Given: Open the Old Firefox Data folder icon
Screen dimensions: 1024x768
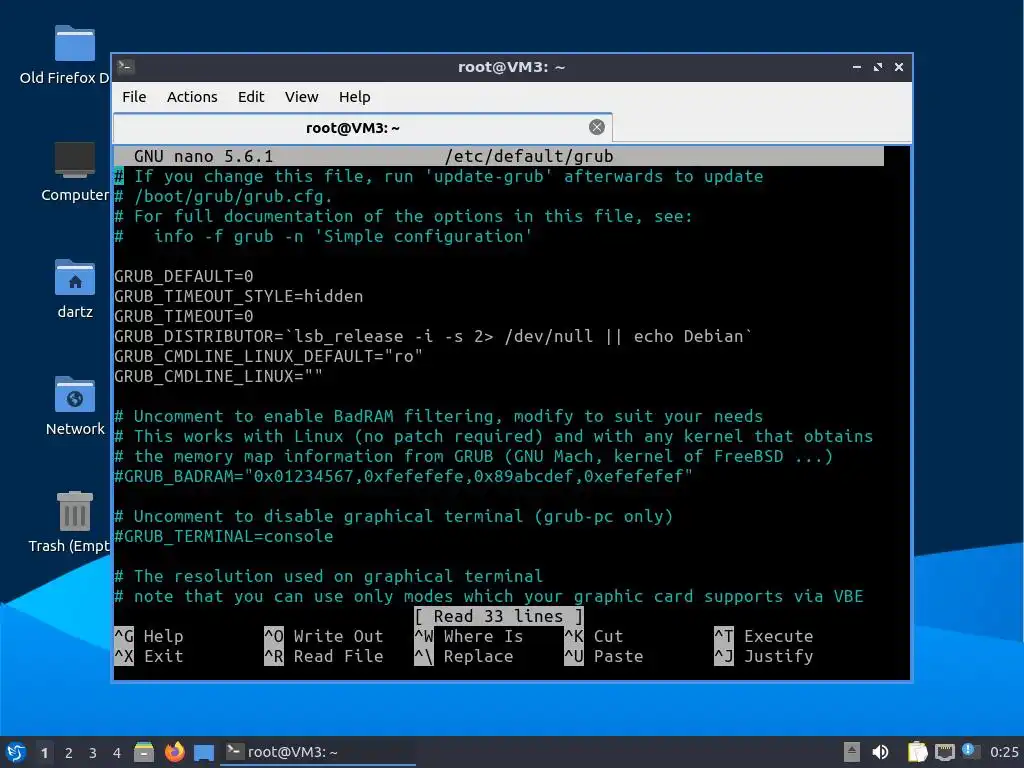Looking at the screenshot, I should (74, 44).
